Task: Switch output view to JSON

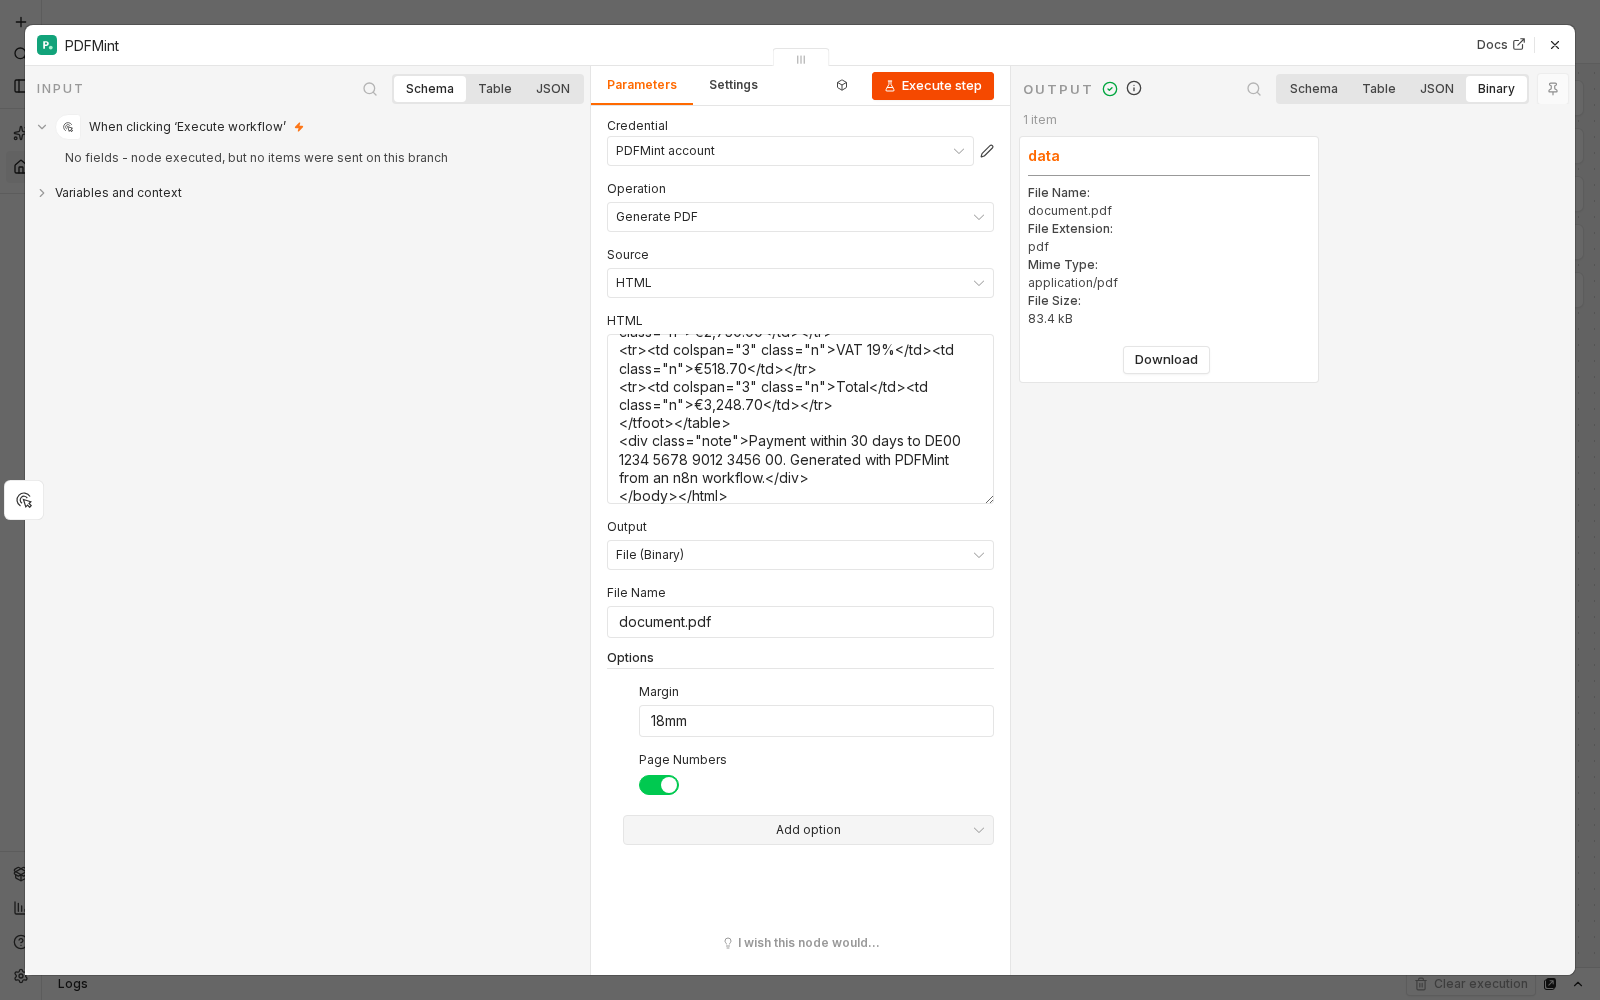Action: [x=1437, y=89]
